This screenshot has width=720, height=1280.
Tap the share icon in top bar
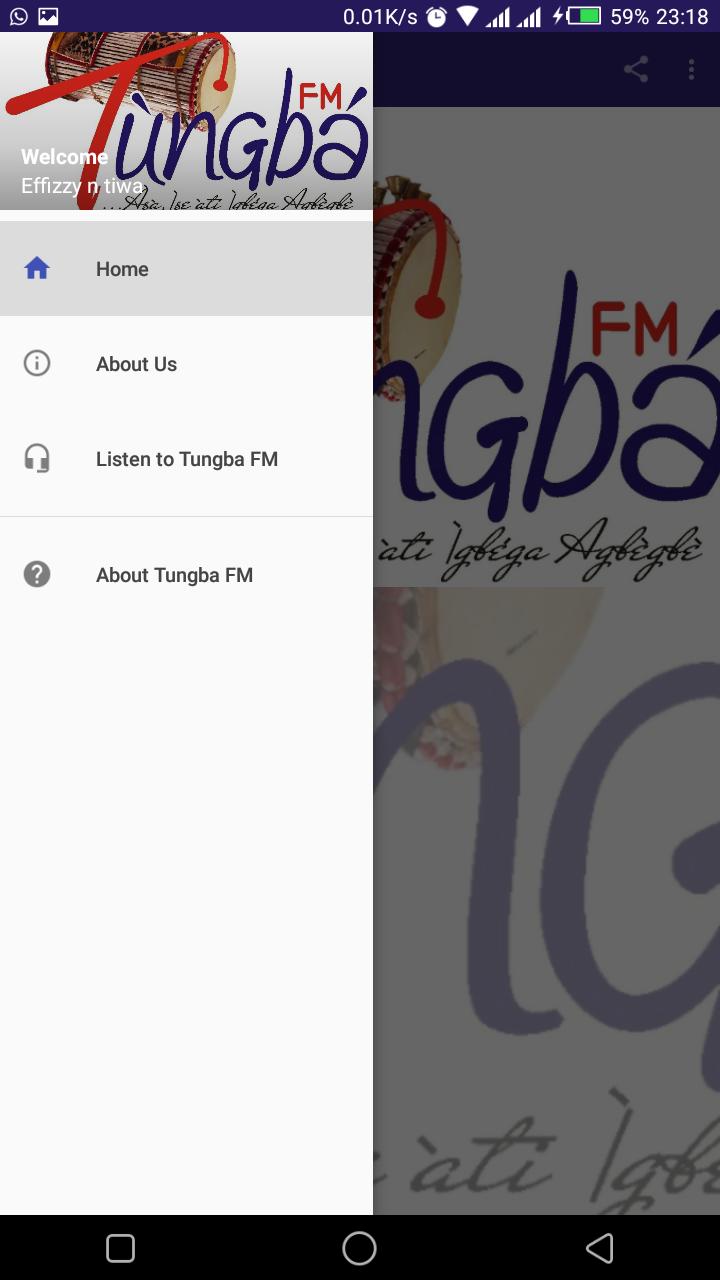636,69
